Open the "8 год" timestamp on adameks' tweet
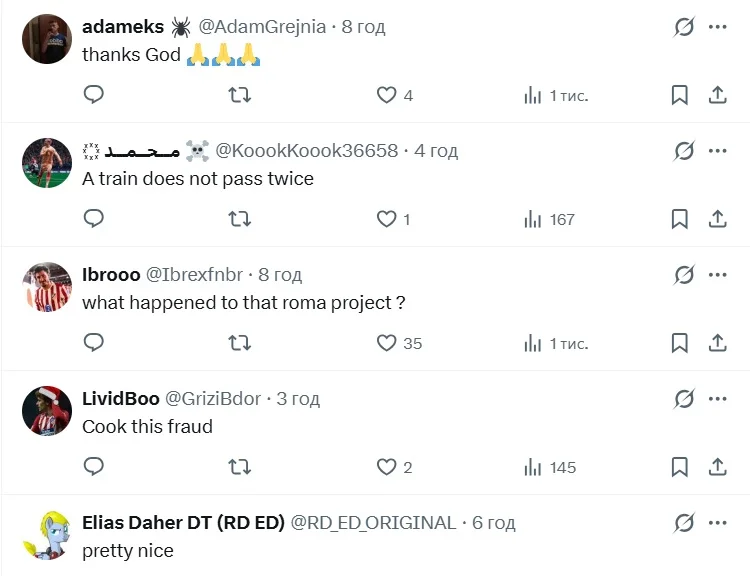 tap(363, 27)
